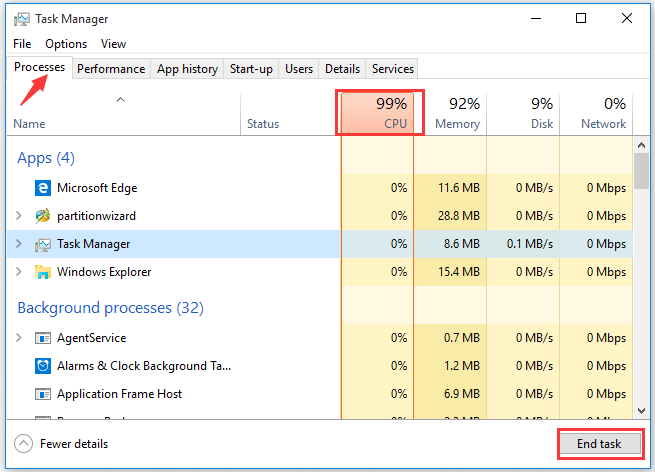Click the 0.1 MB/s disk value
Image resolution: width=655 pixels, height=472 pixels.
pos(530,244)
